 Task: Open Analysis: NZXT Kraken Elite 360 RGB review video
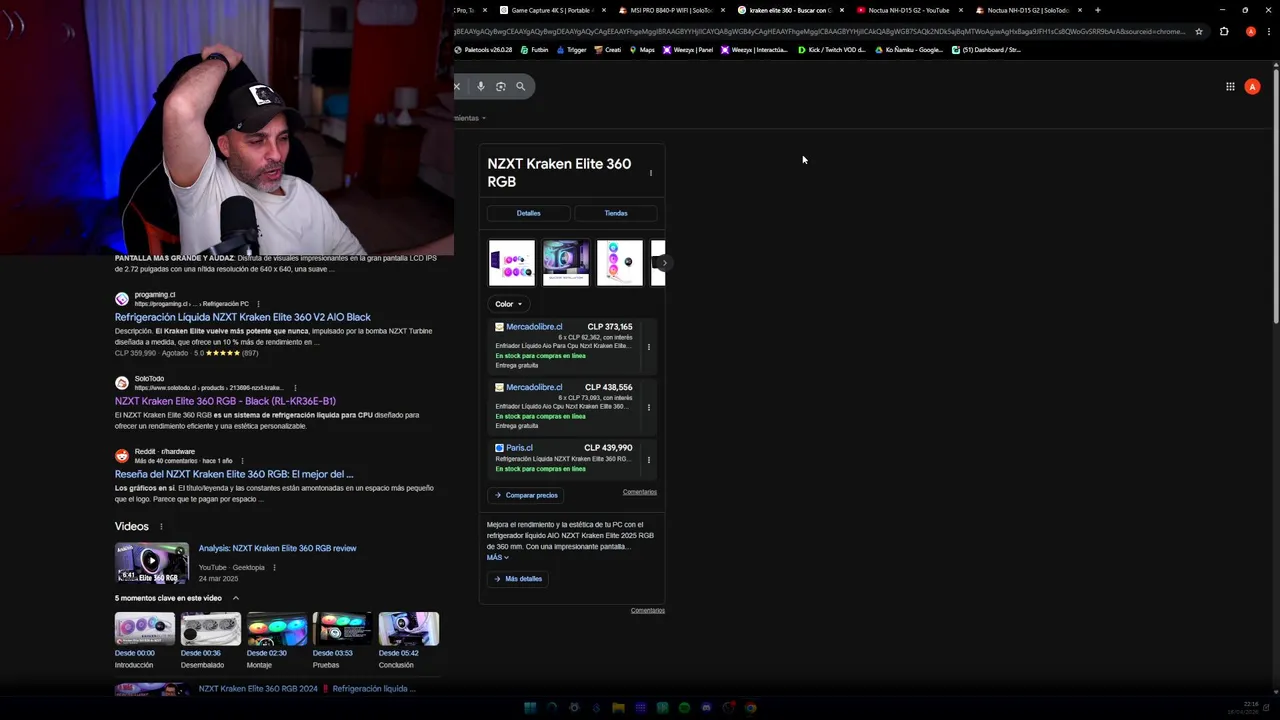pos(277,548)
